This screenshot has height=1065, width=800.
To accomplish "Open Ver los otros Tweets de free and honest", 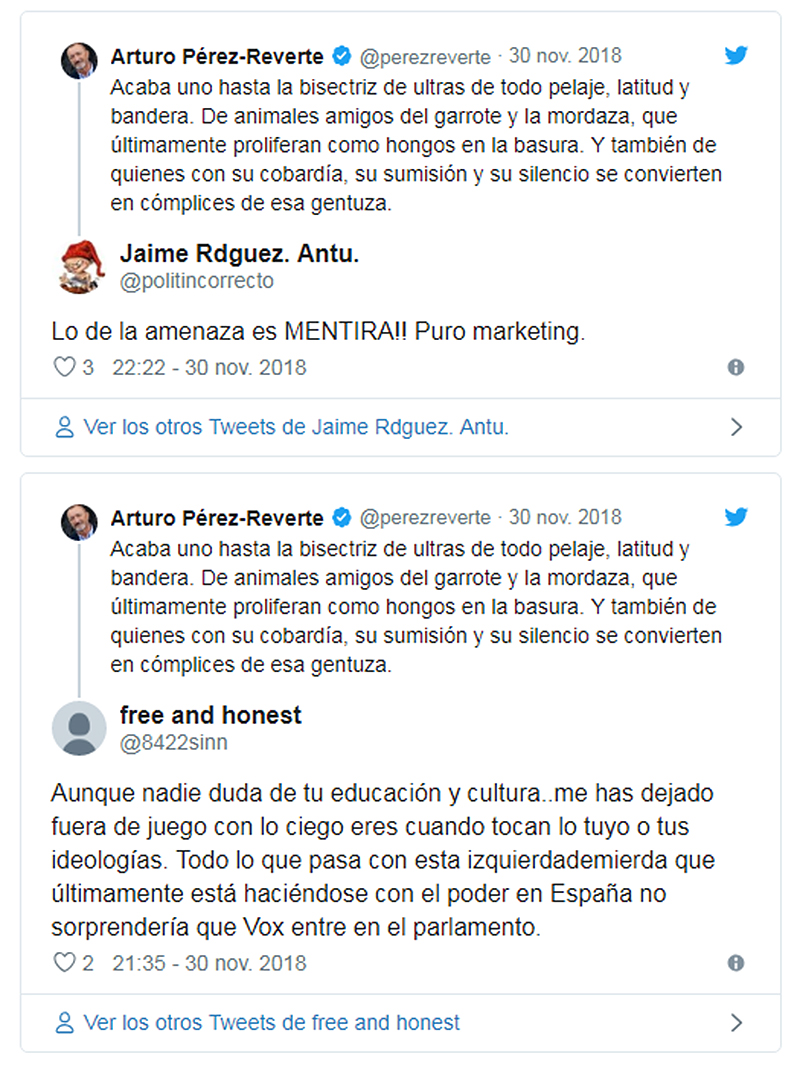I will click(272, 1023).
